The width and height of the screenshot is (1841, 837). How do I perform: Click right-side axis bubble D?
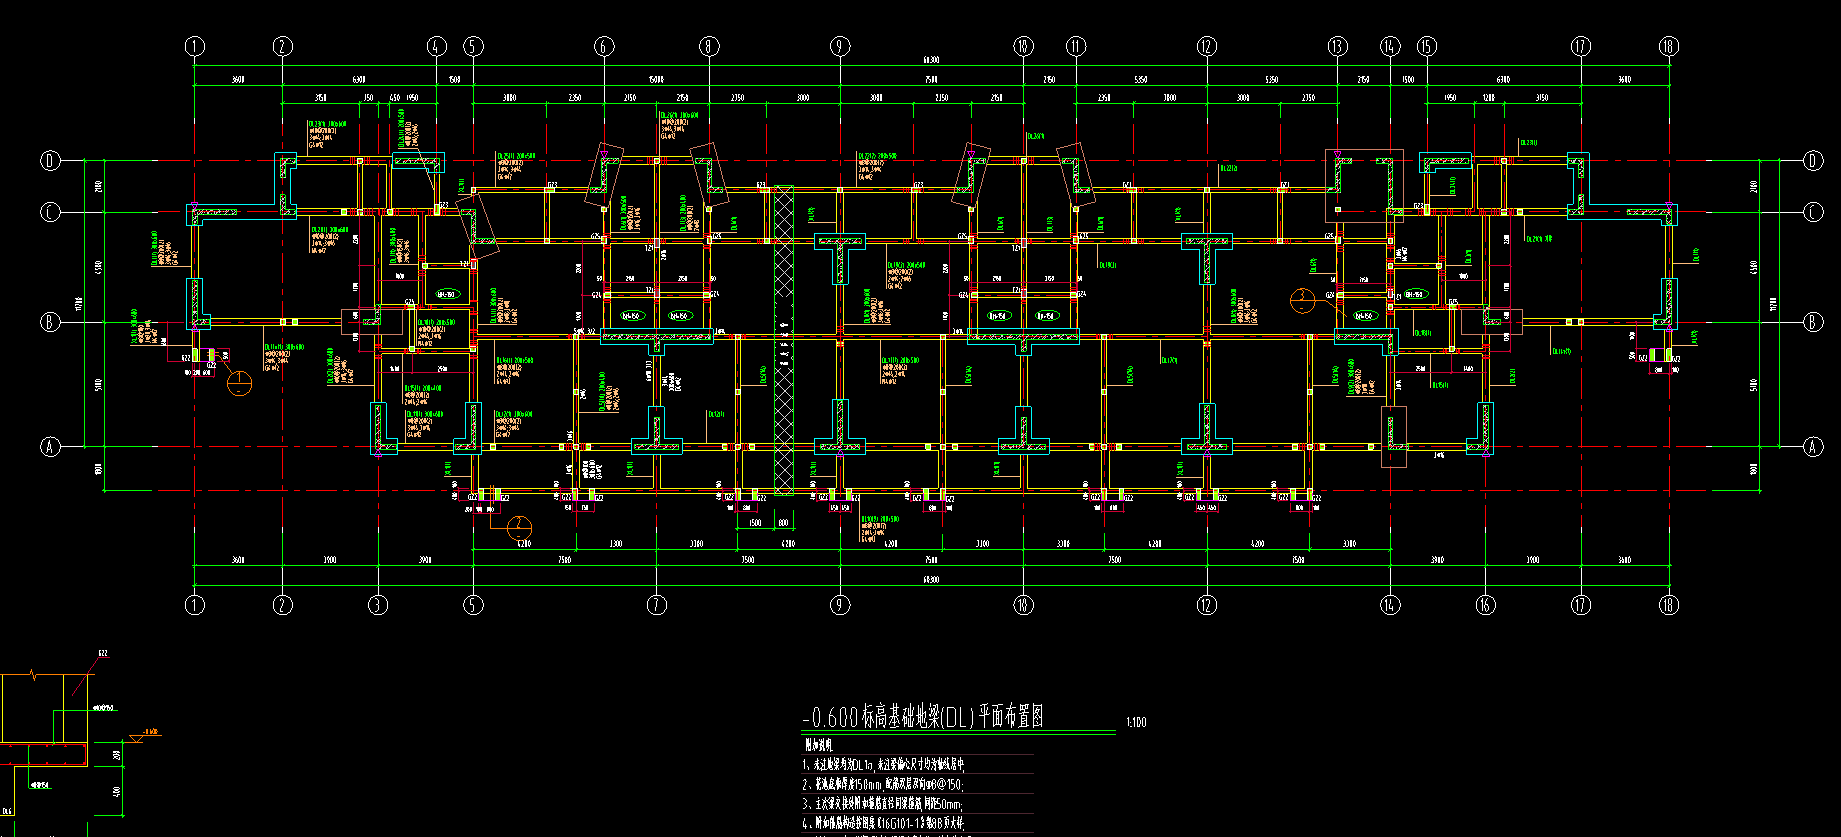(1813, 161)
